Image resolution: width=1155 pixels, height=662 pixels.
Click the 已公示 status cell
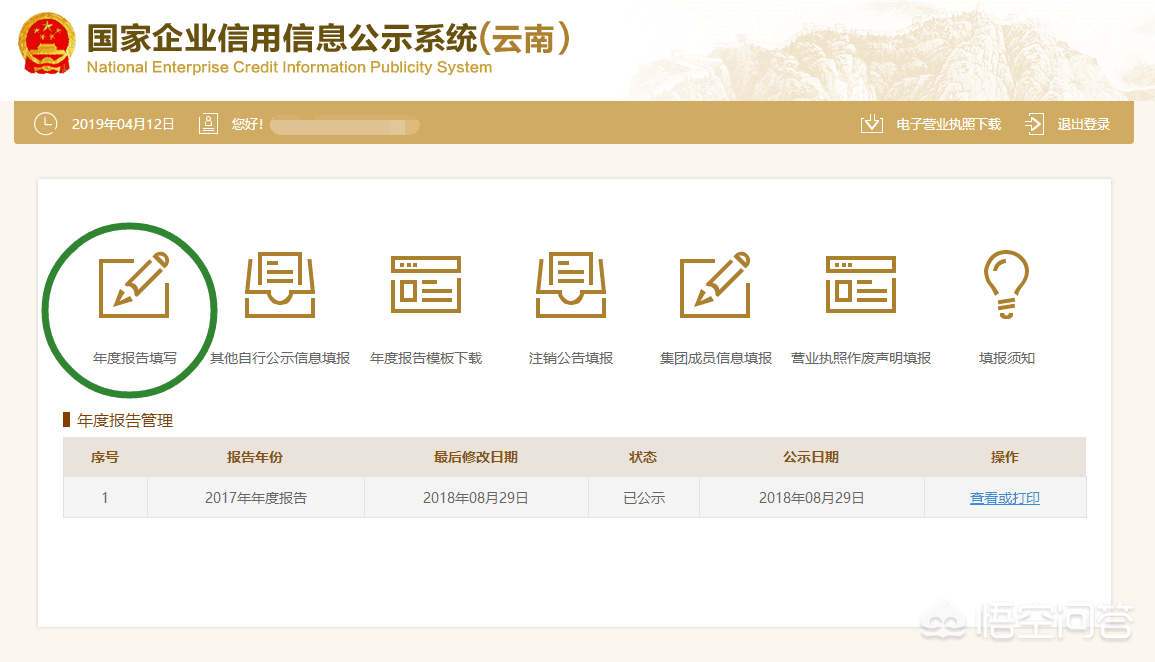[x=644, y=496]
